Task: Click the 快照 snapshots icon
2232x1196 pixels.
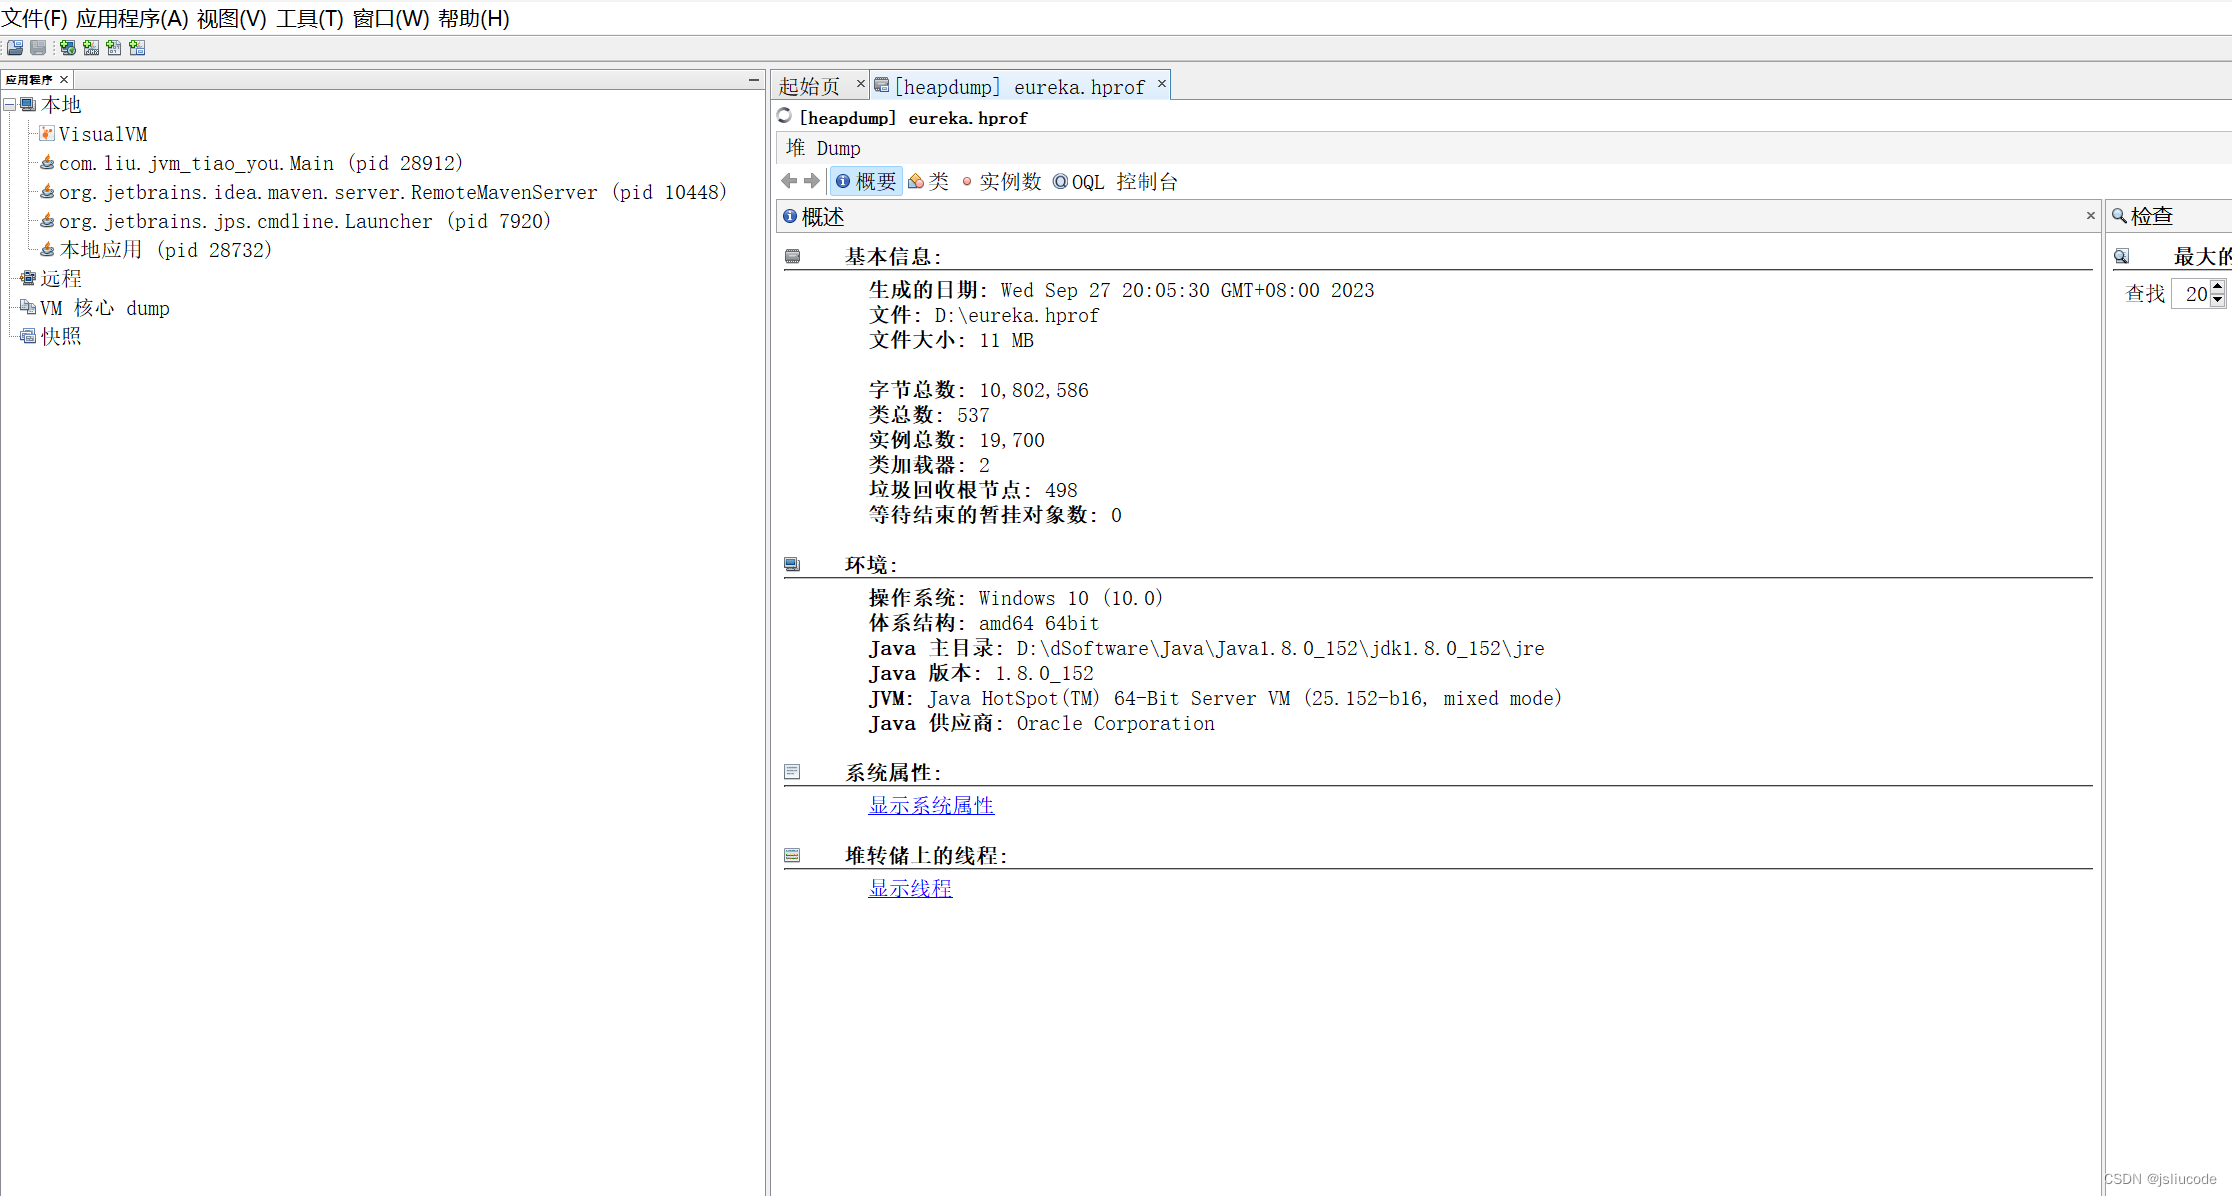Action: click(x=28, y=336)
